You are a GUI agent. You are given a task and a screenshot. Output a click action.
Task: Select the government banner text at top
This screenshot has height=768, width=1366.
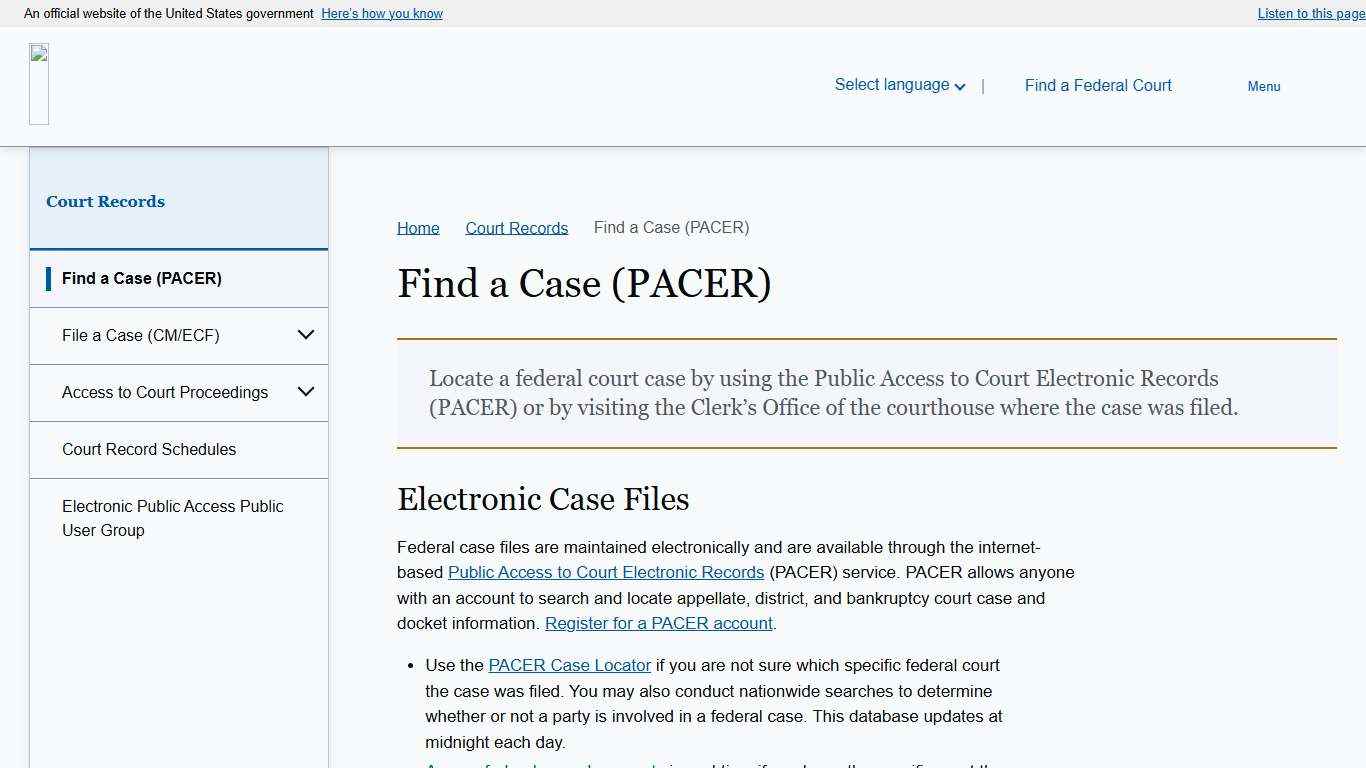click(x=167, y=14)
